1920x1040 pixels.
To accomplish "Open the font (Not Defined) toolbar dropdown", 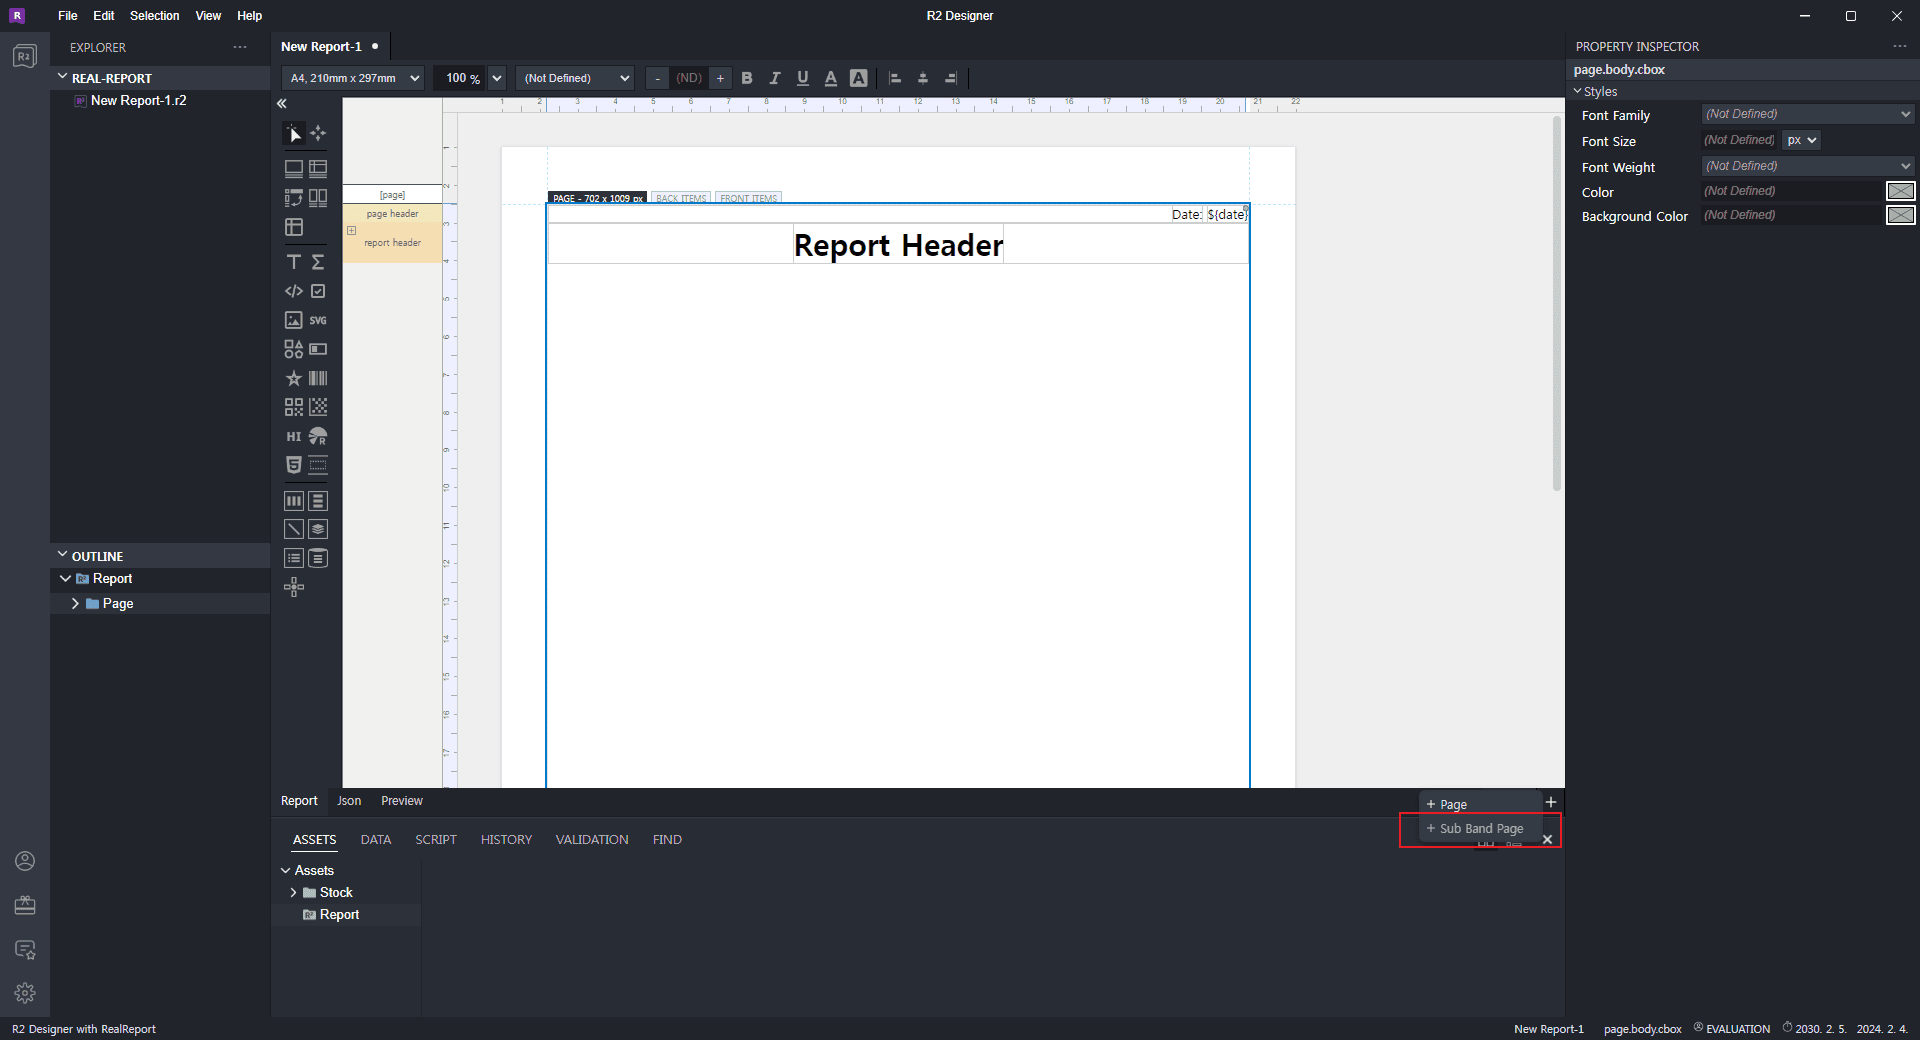I will [575, 78].
